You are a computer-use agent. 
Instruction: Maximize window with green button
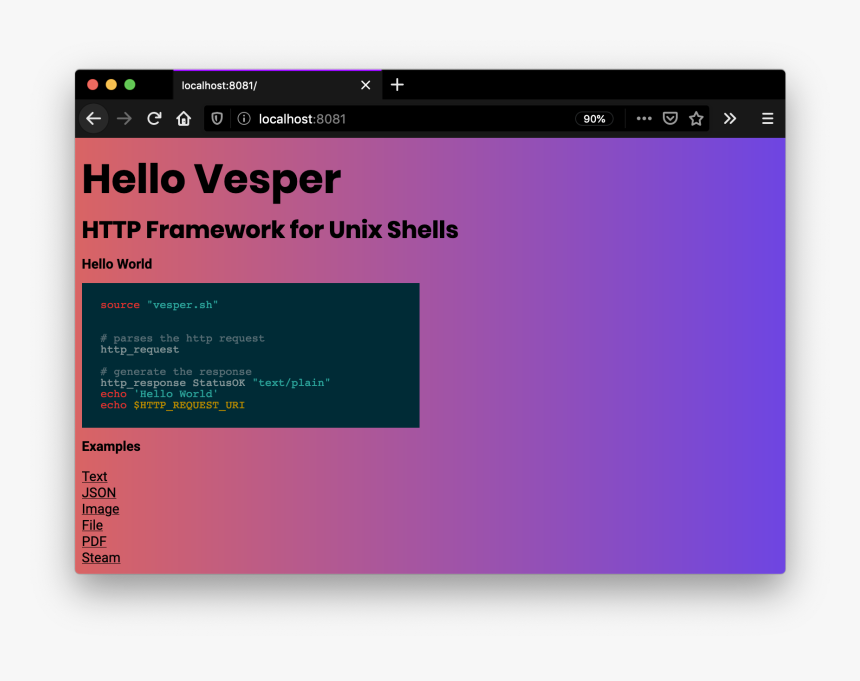pyautogui.click(x=130, y=84)
